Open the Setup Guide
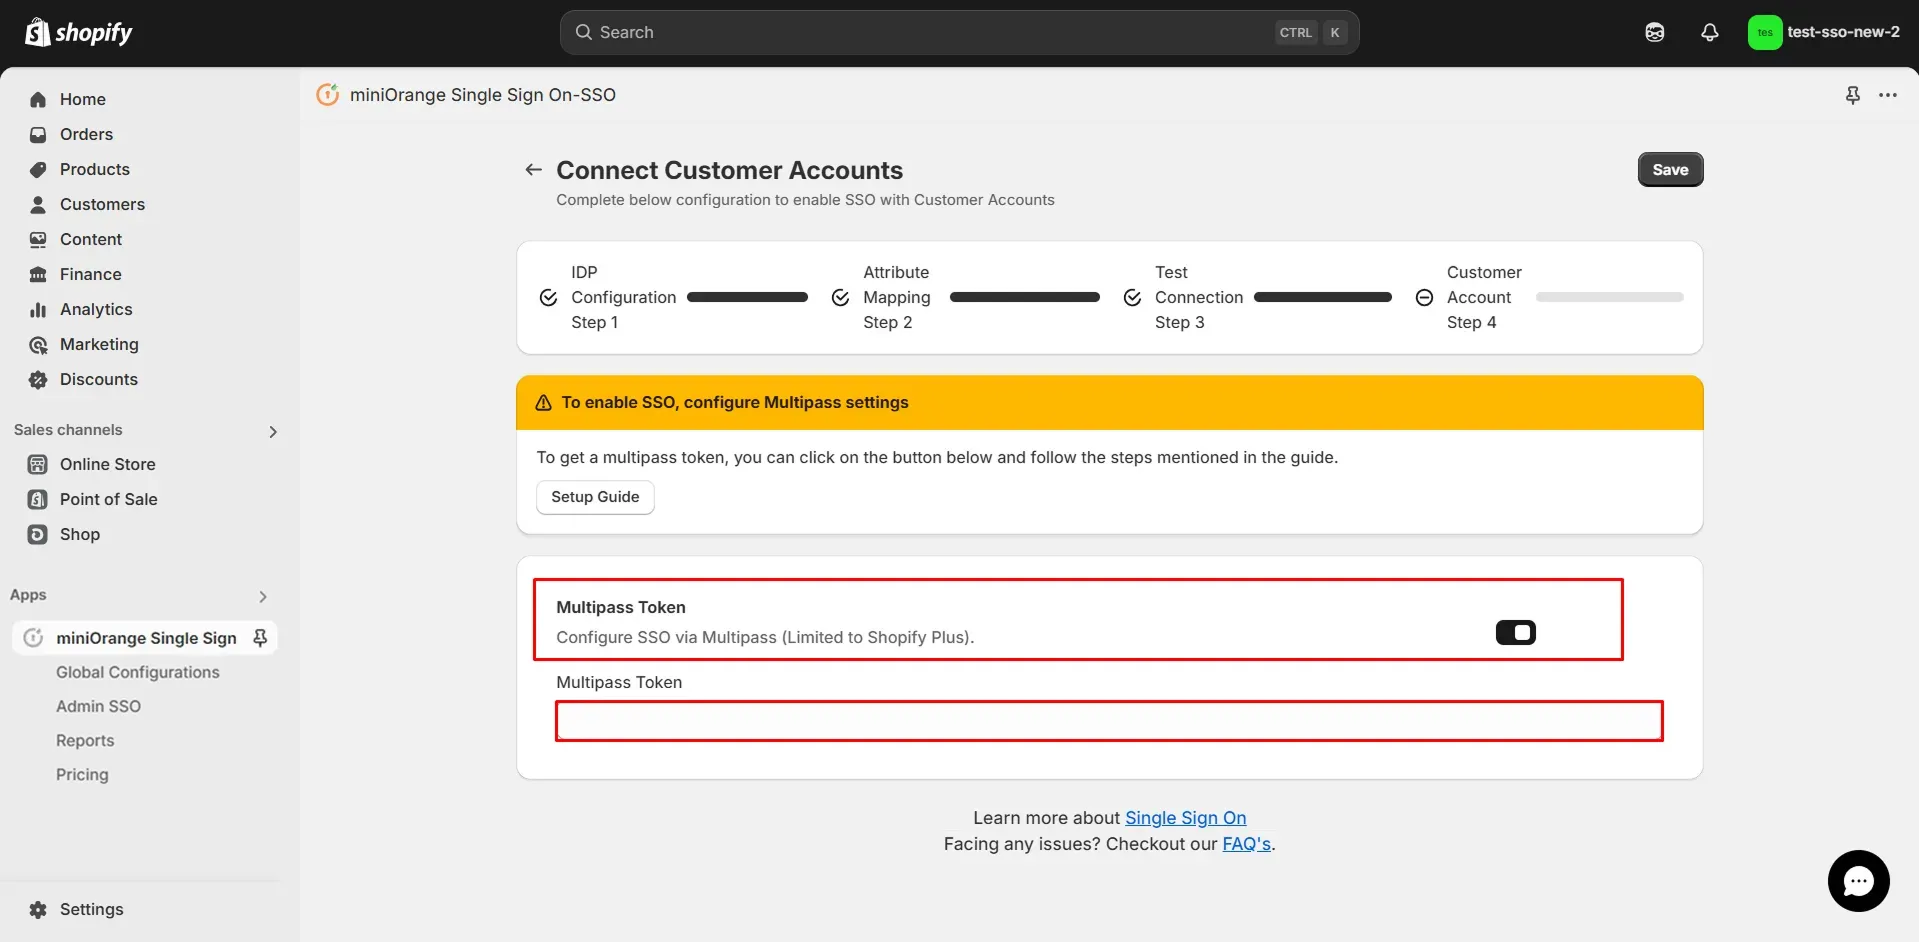 595,497
